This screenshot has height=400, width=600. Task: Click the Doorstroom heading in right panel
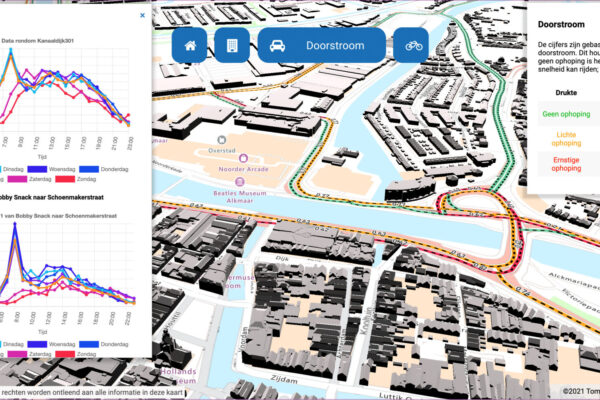(561, 24)
